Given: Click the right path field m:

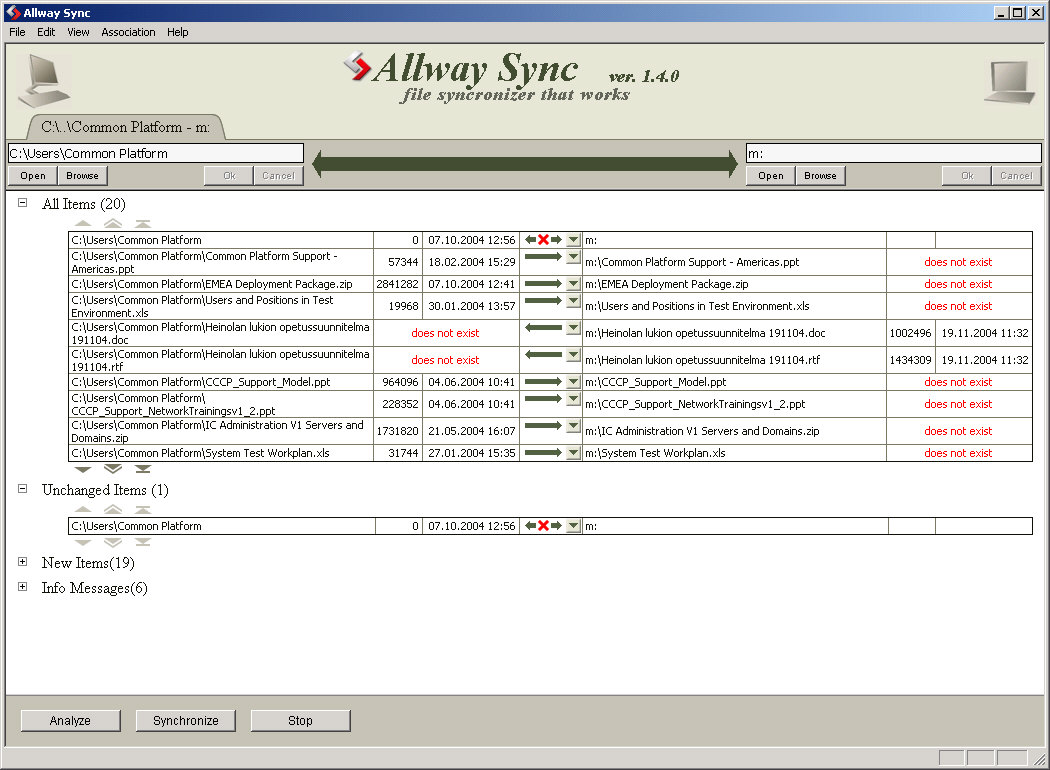Looking at the screenshot, I should [893, 153].
